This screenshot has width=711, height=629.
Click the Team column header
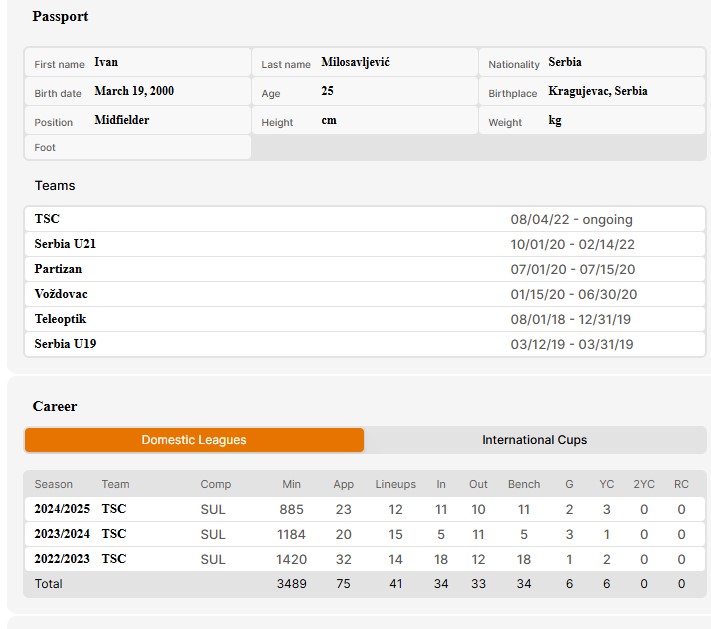(115, 484)
